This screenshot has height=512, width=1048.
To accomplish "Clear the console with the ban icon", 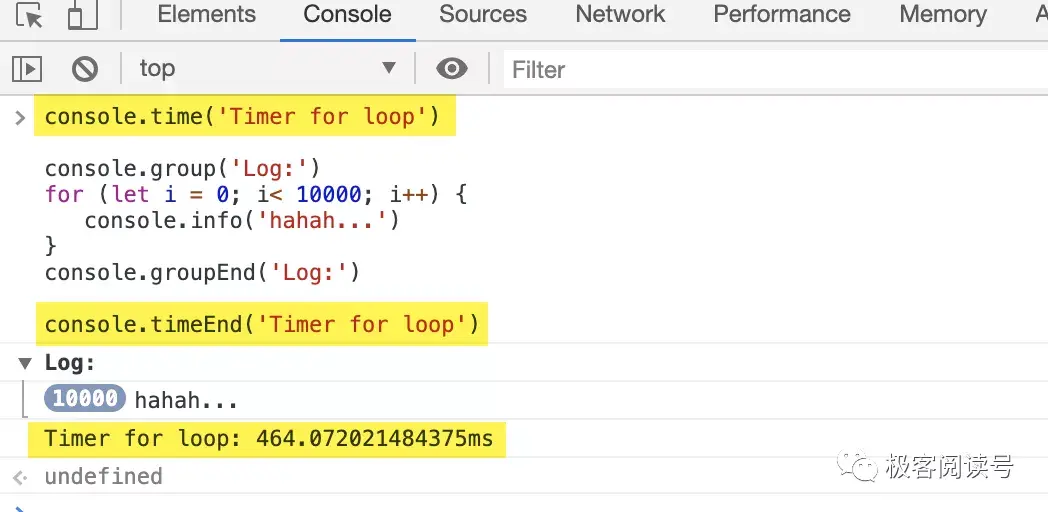I will [85, 69].
